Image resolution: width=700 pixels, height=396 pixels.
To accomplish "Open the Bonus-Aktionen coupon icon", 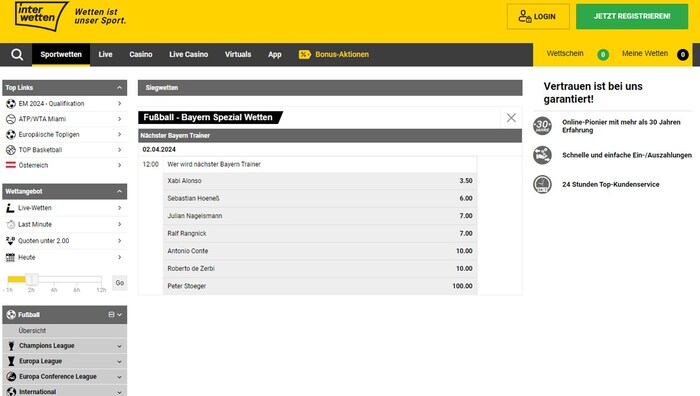I will point(304,54).
